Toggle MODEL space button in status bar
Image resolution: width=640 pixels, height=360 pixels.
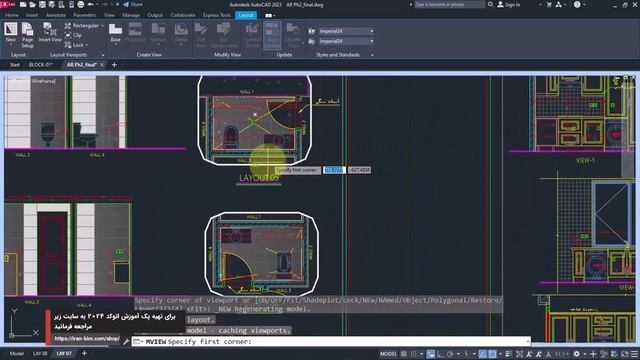(x=388, y=354)
